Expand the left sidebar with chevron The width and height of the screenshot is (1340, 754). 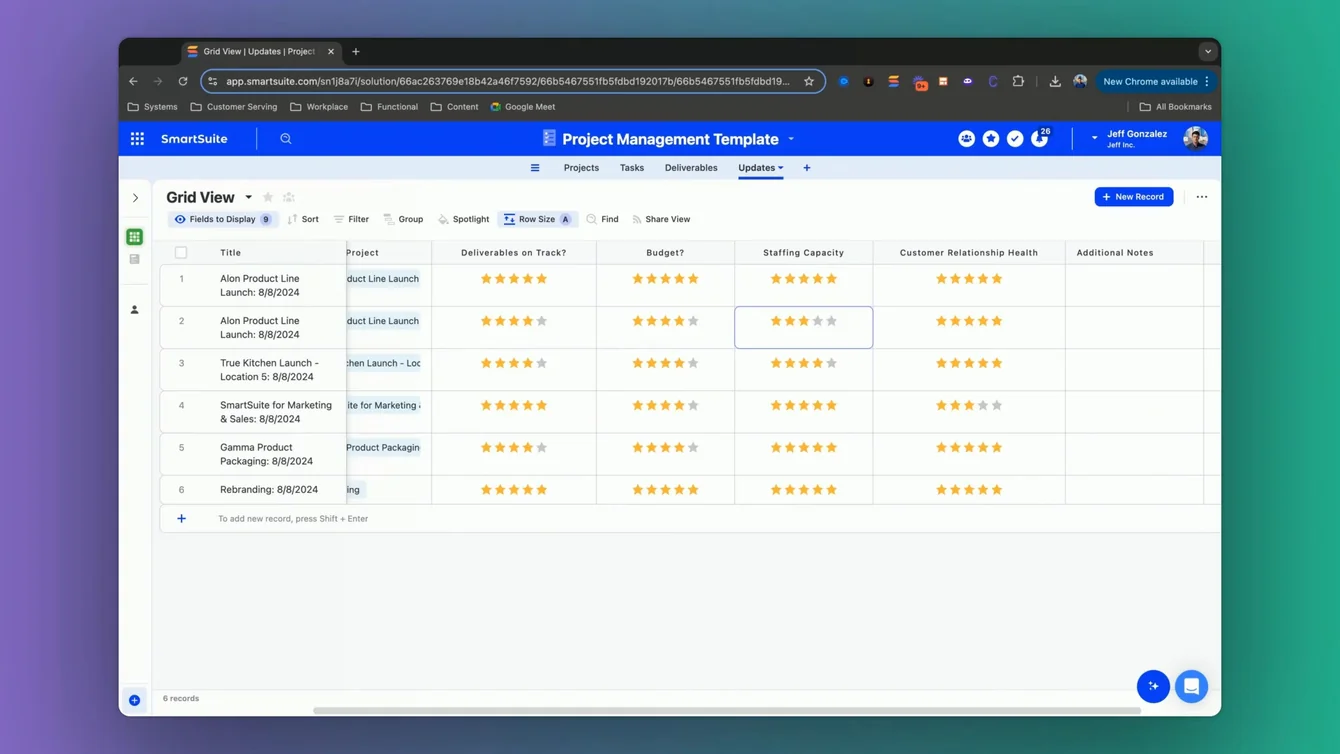(x=135, y=198)
